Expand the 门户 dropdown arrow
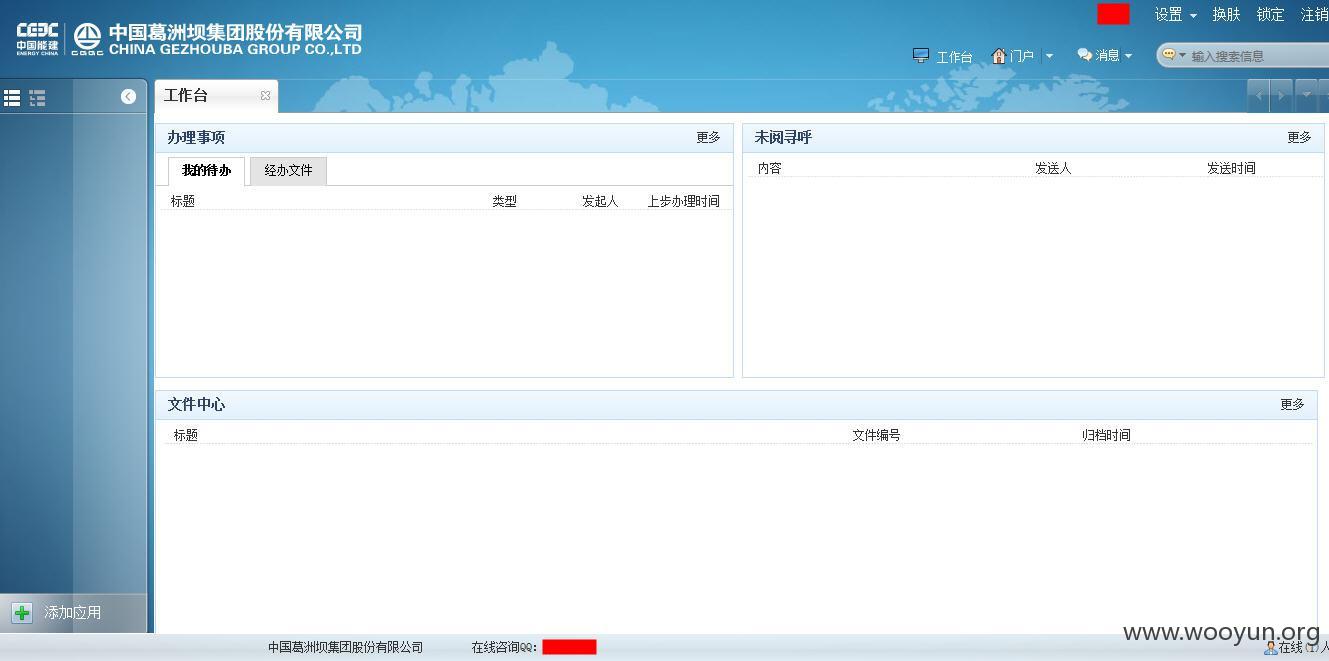 coord(1049,56)
